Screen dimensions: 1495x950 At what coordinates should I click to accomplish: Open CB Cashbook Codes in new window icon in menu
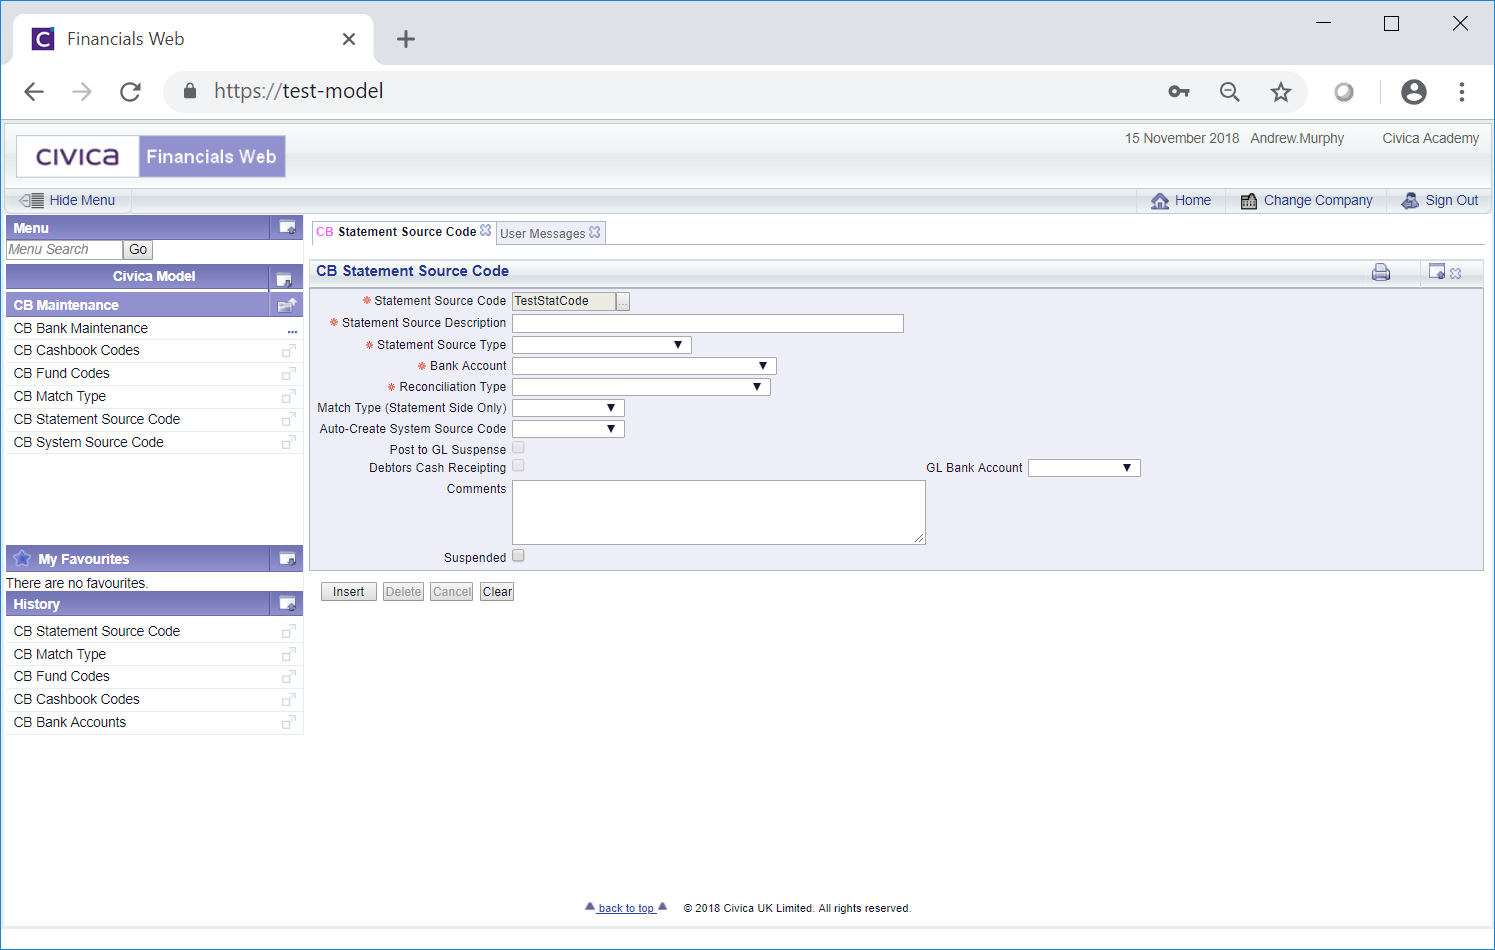tap(289, 351)
